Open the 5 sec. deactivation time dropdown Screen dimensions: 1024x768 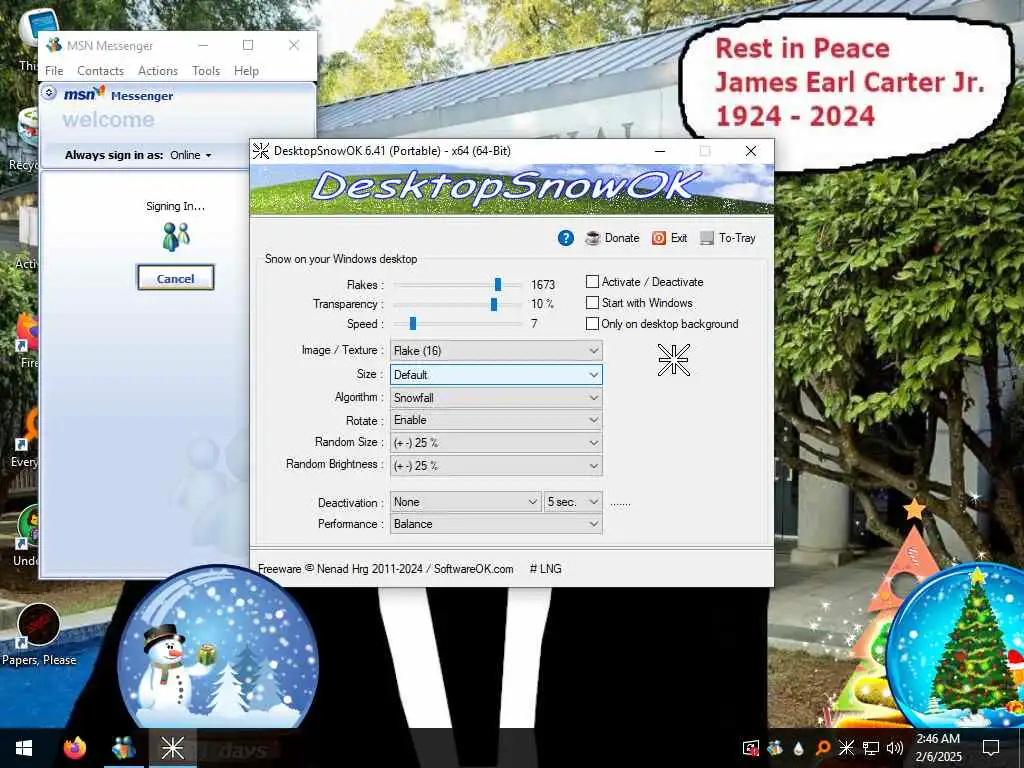tap(573, 502)
